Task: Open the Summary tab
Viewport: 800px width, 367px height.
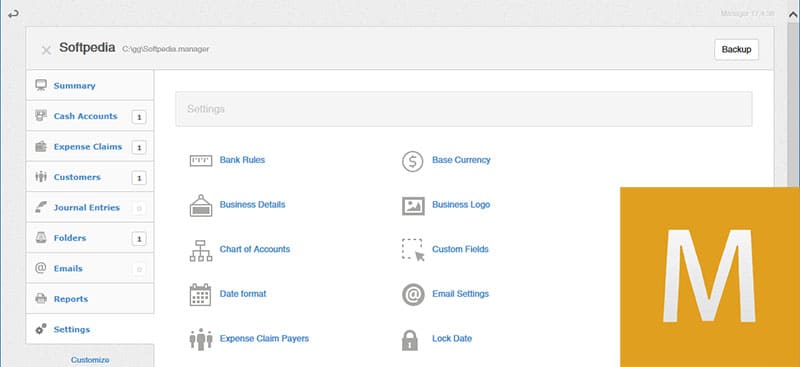Action: tap(90, 85)
